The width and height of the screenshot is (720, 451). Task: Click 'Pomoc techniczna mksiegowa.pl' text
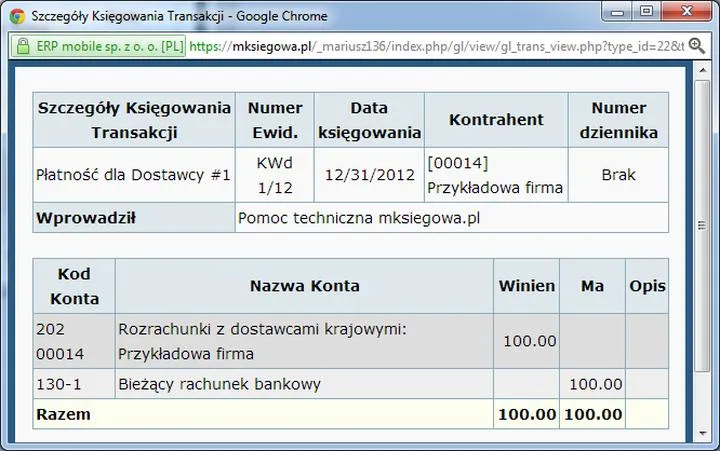pyautogui.click(x=359, y=218)
